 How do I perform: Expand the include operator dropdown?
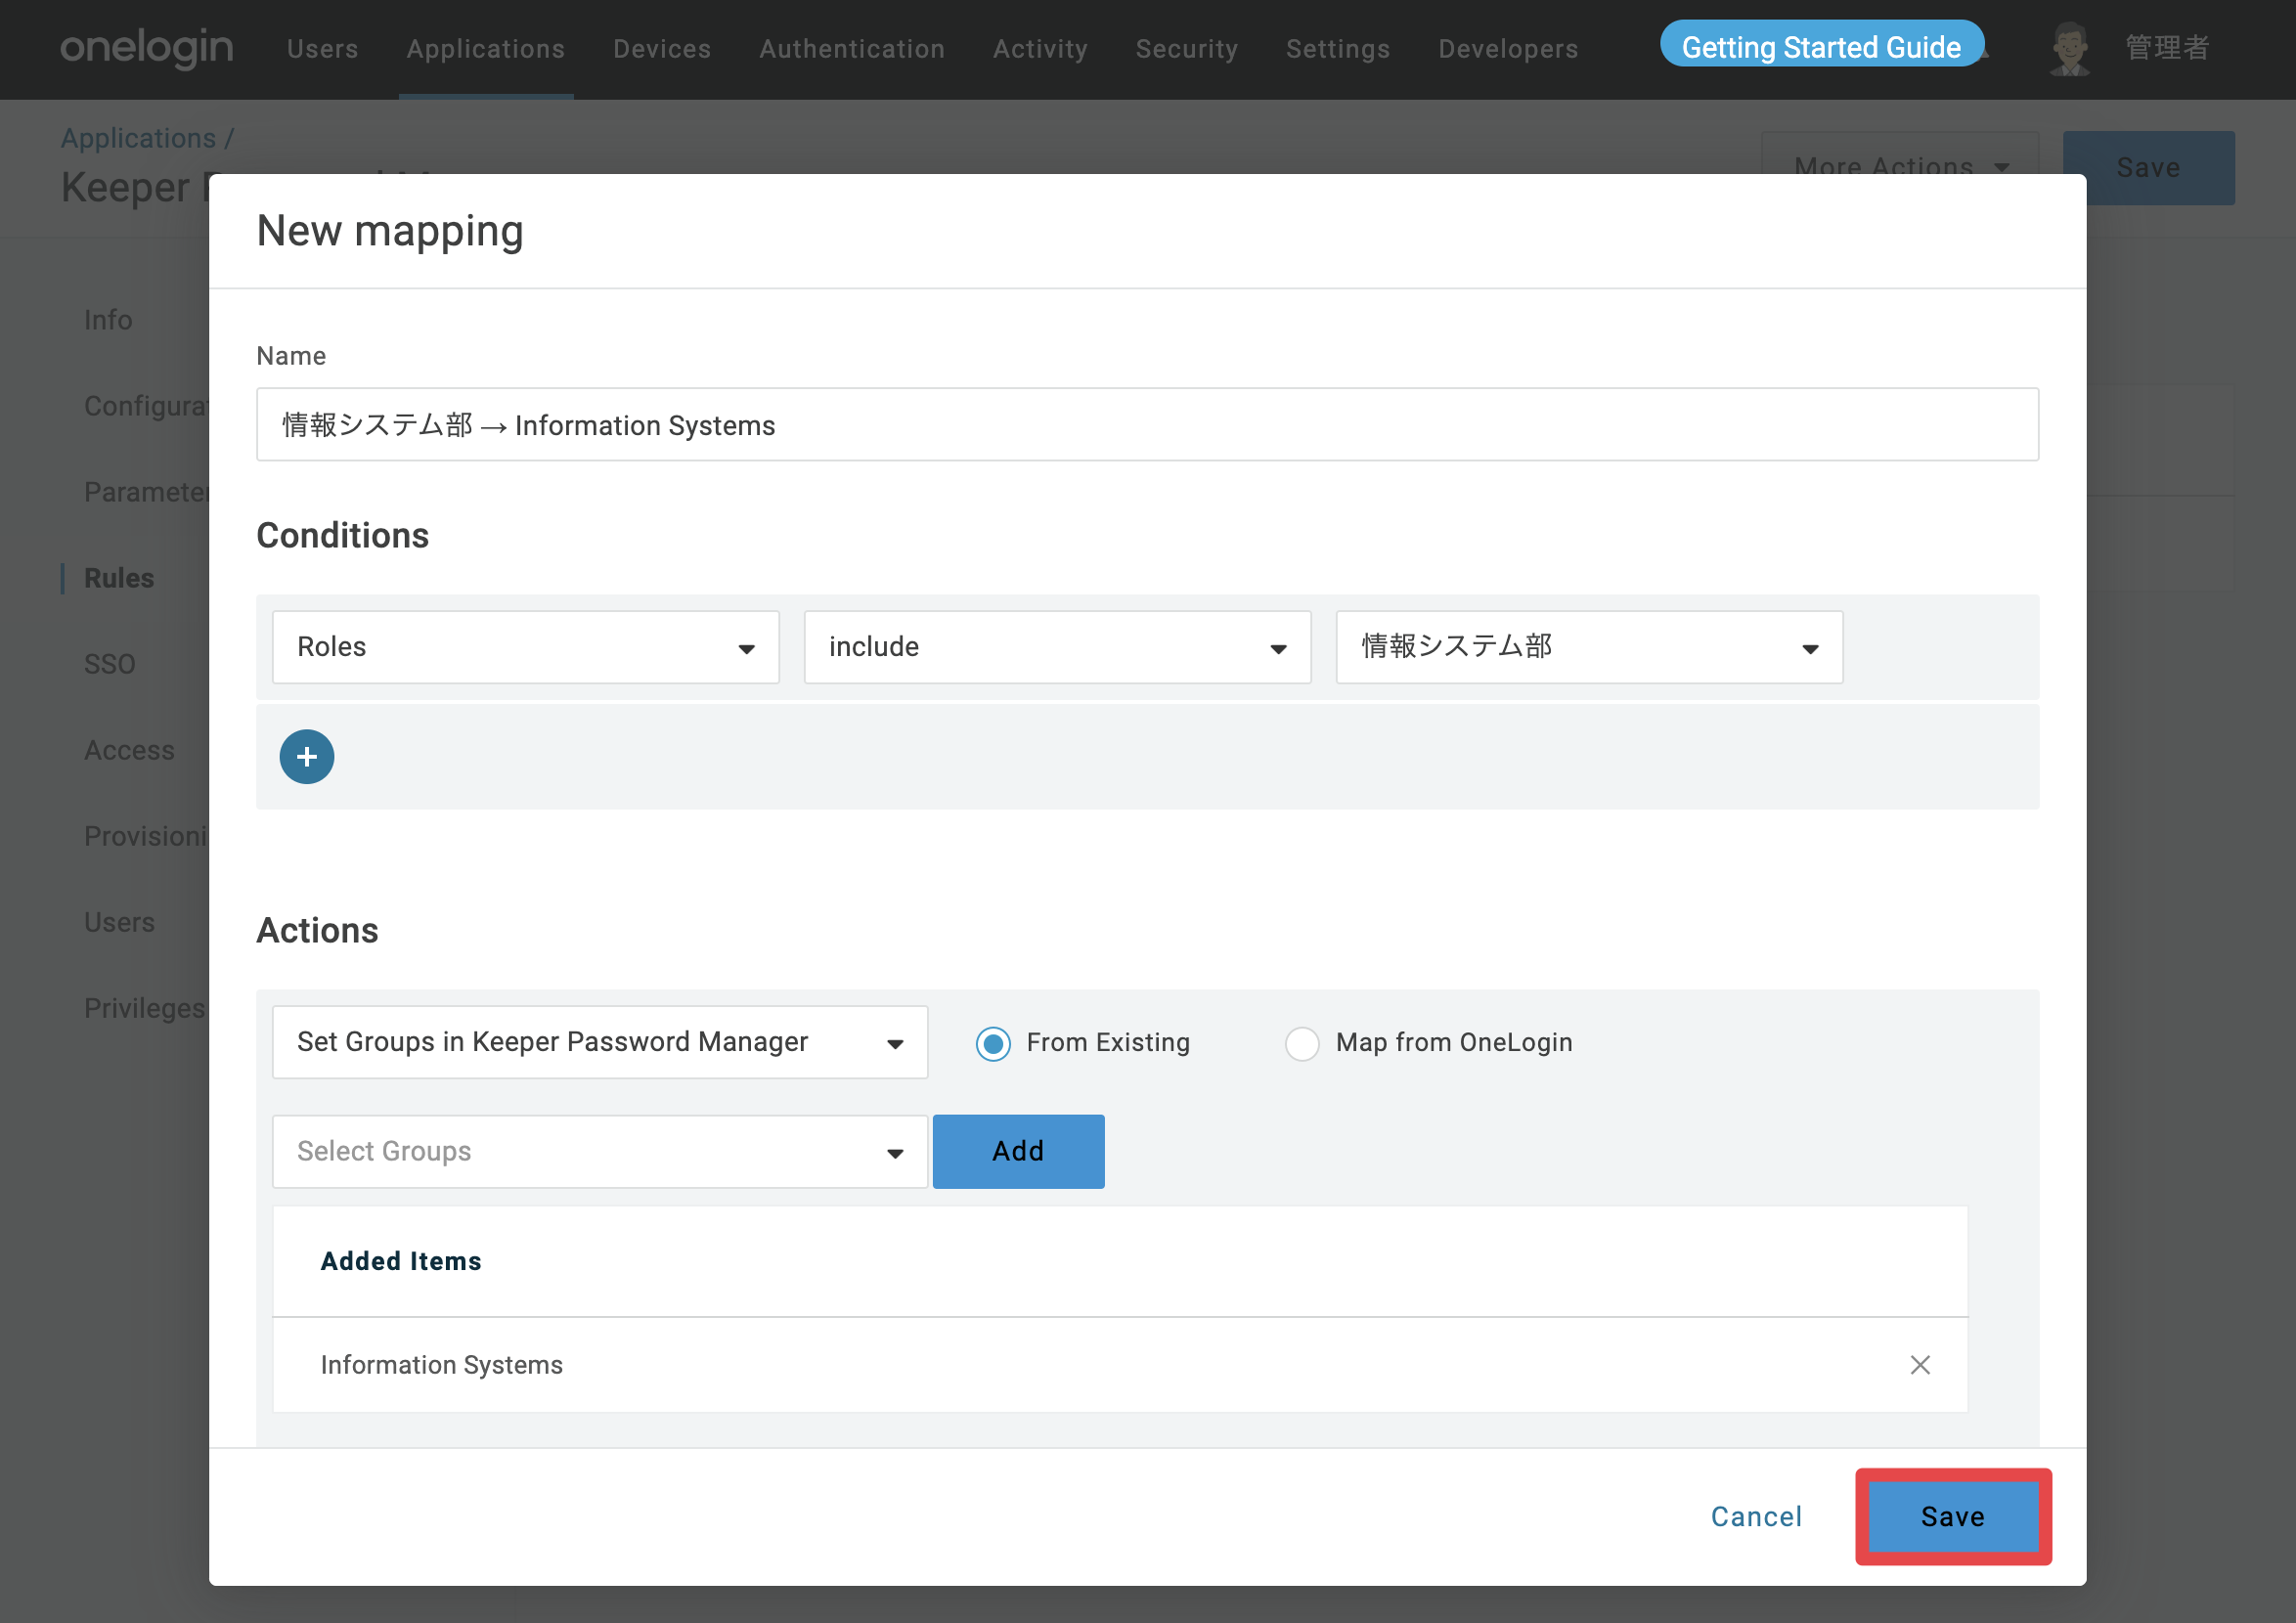tap(1057, 647)
